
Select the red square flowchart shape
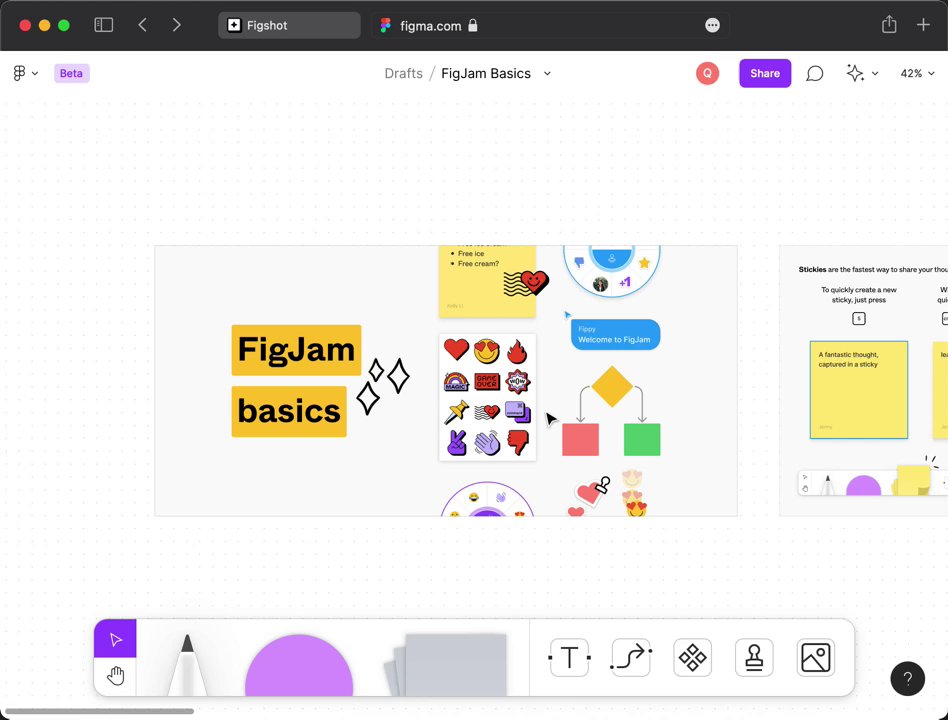(x=580, y=439)
